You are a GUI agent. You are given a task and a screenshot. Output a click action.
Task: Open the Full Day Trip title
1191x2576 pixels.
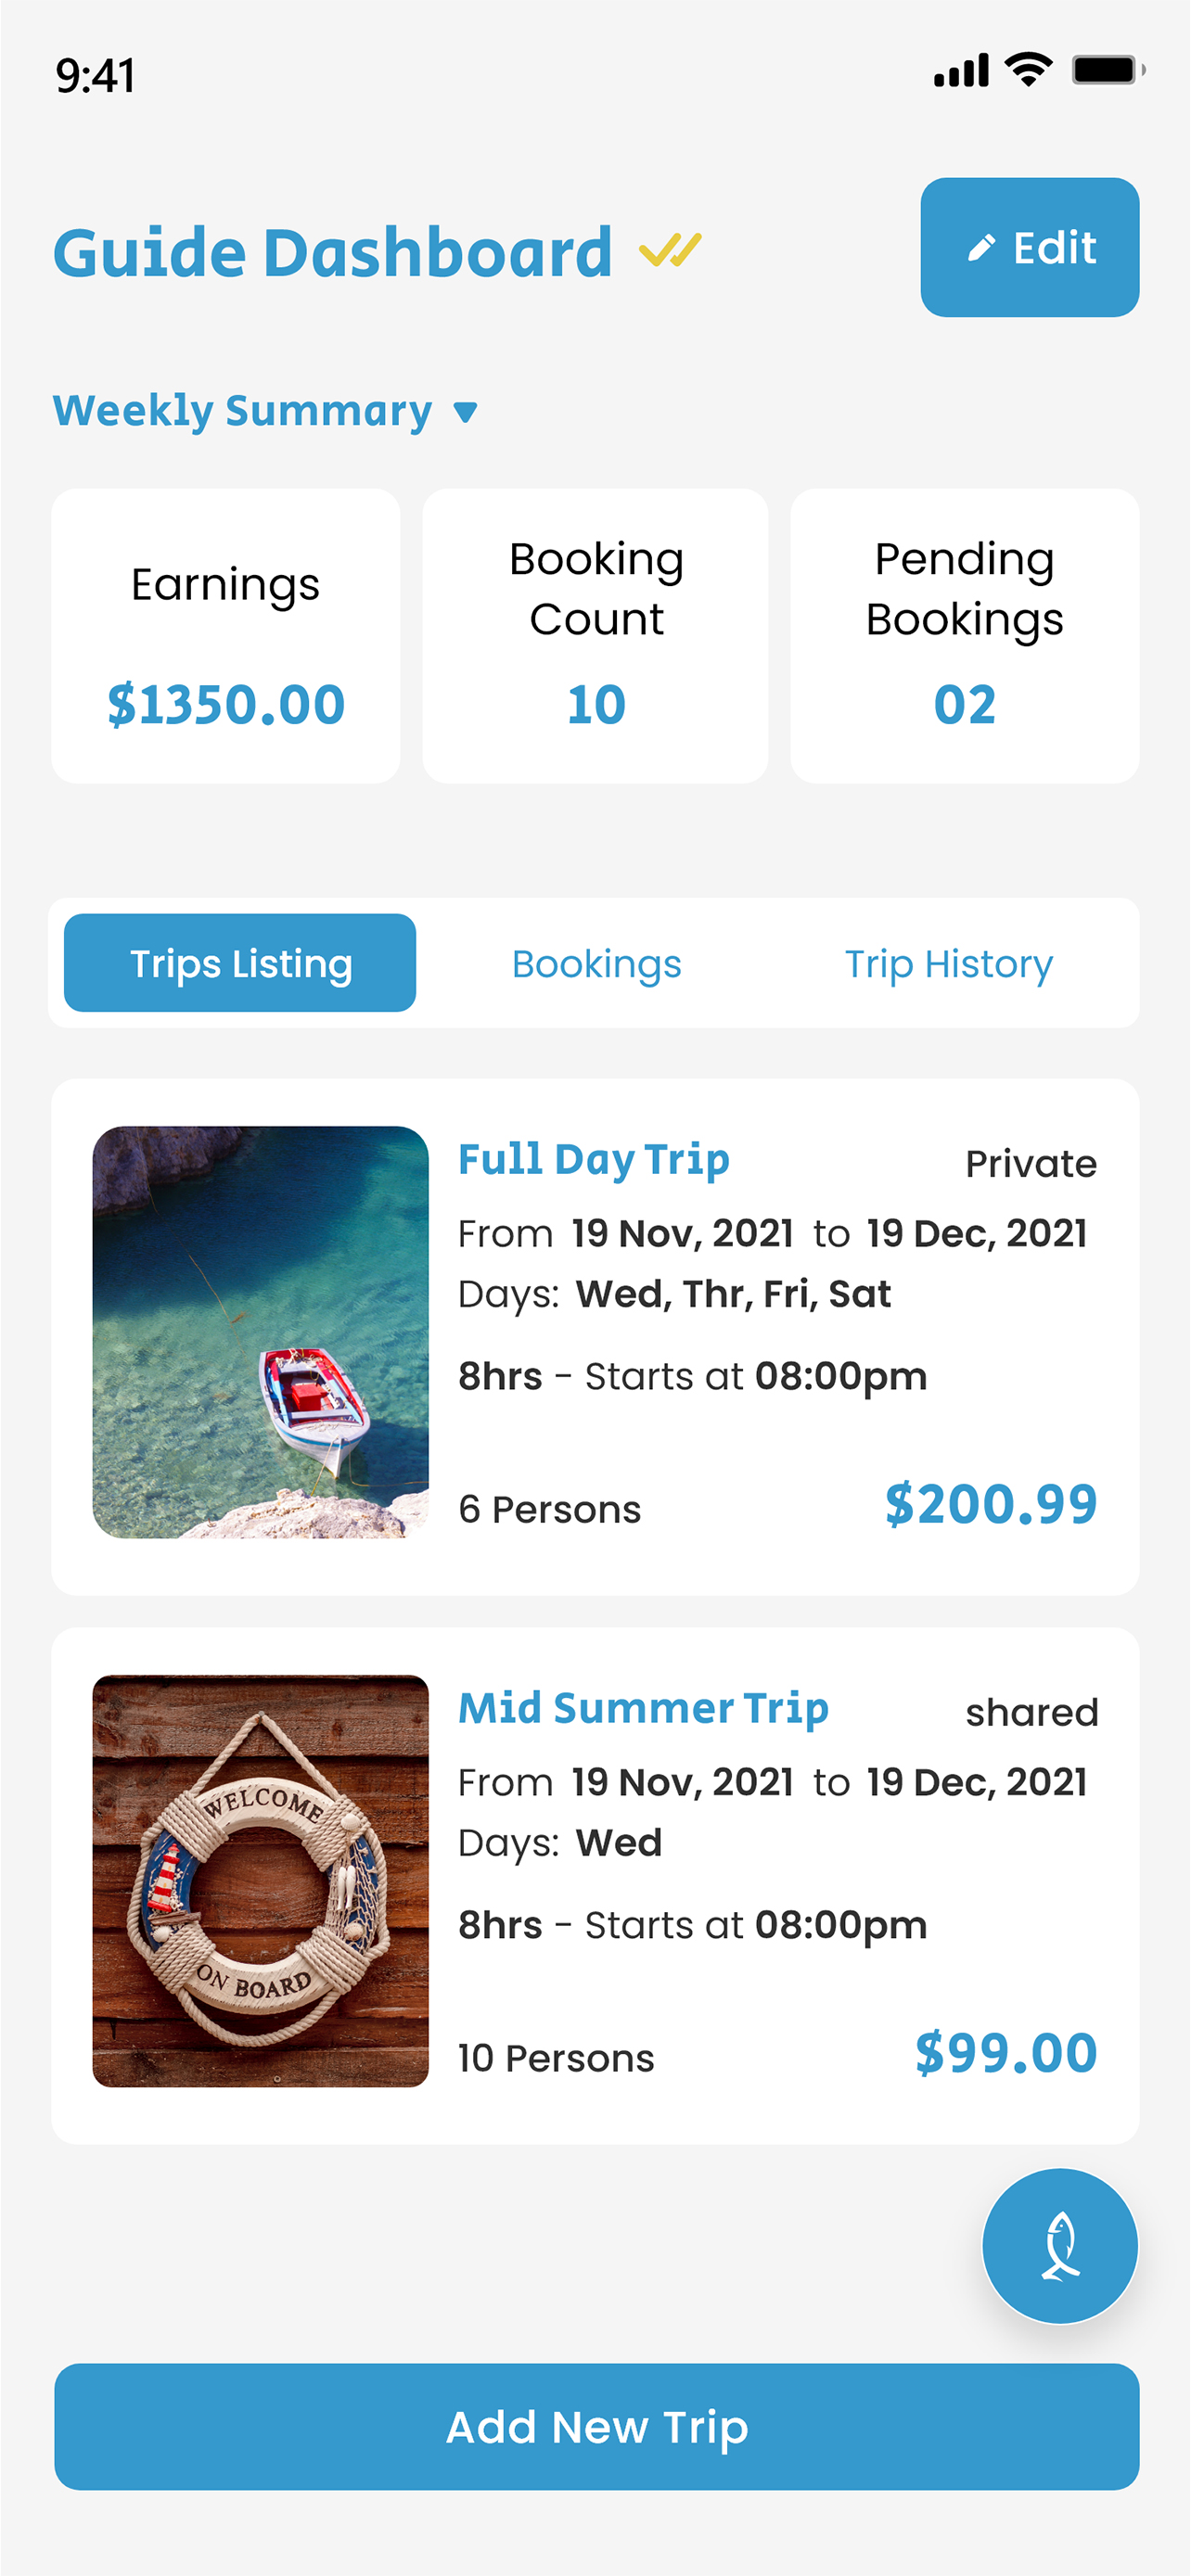pyautogui.click(x=593, y=1160)
